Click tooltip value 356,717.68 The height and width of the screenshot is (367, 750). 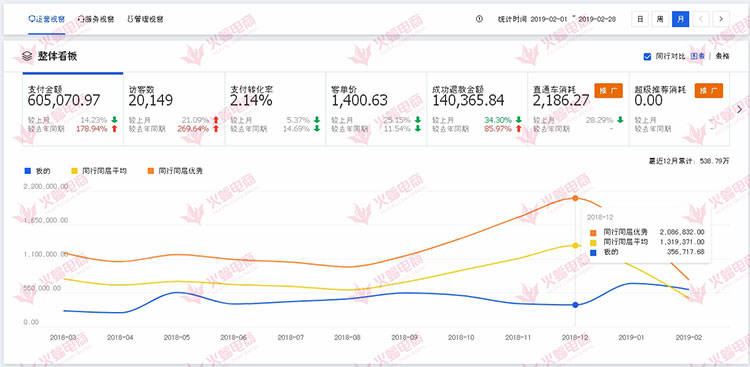[x=686, y=252]
